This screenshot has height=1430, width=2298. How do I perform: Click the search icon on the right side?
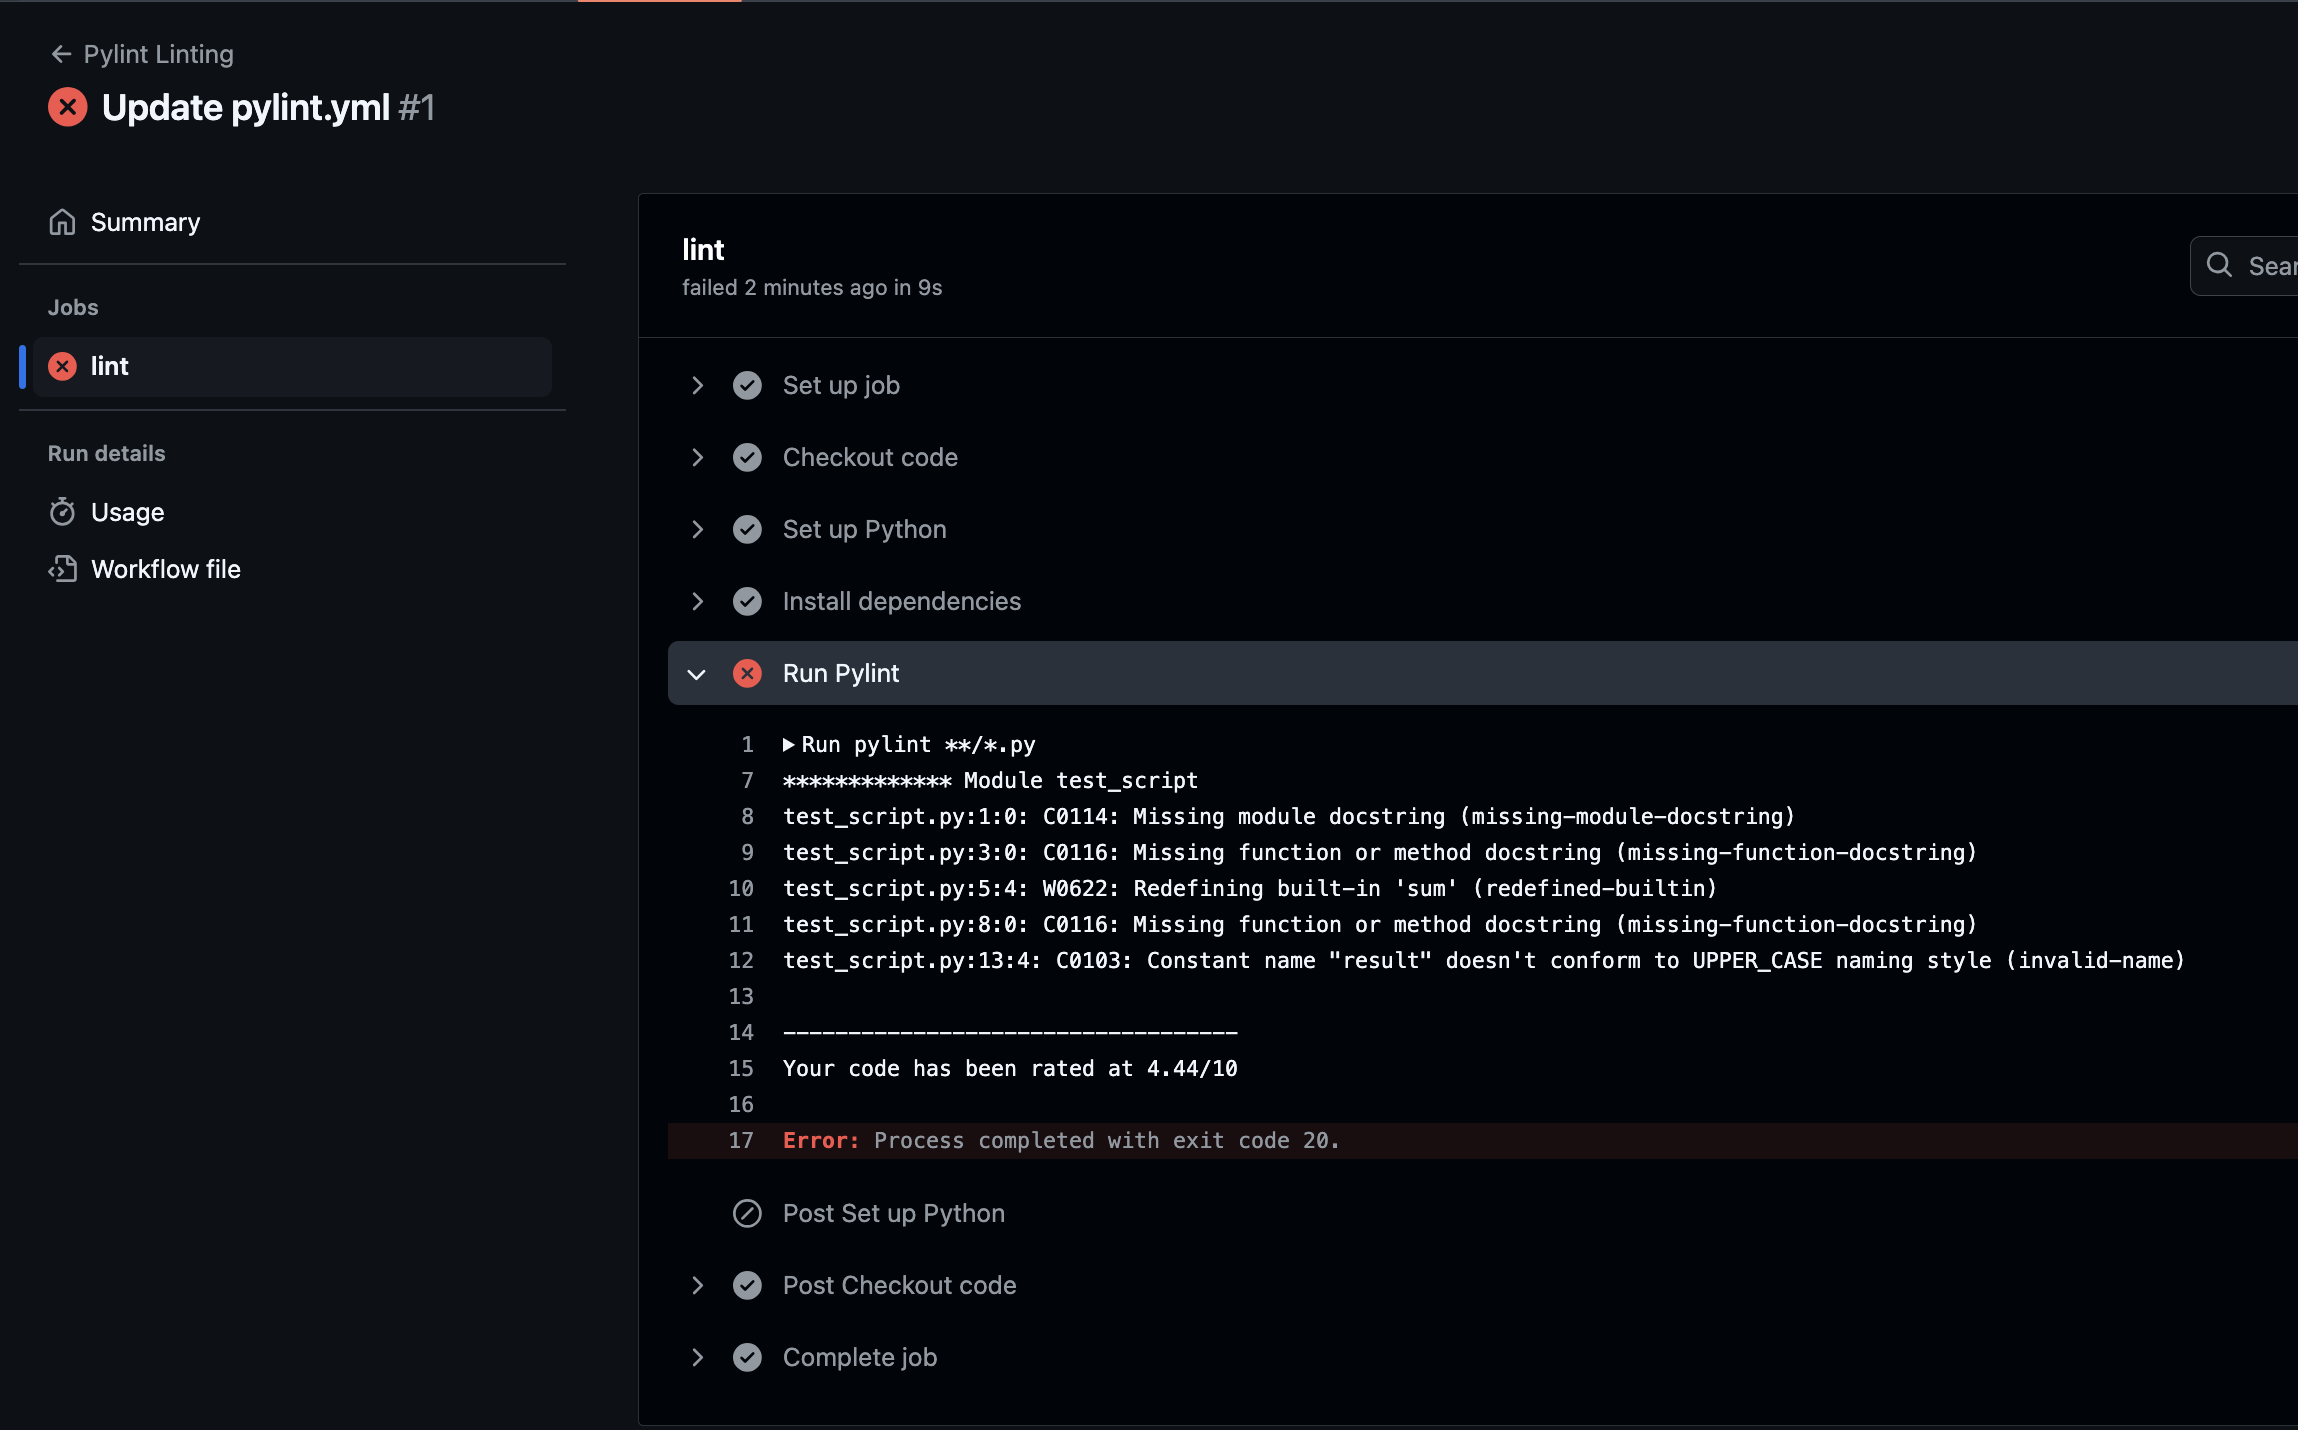(x=2224, y=265)
